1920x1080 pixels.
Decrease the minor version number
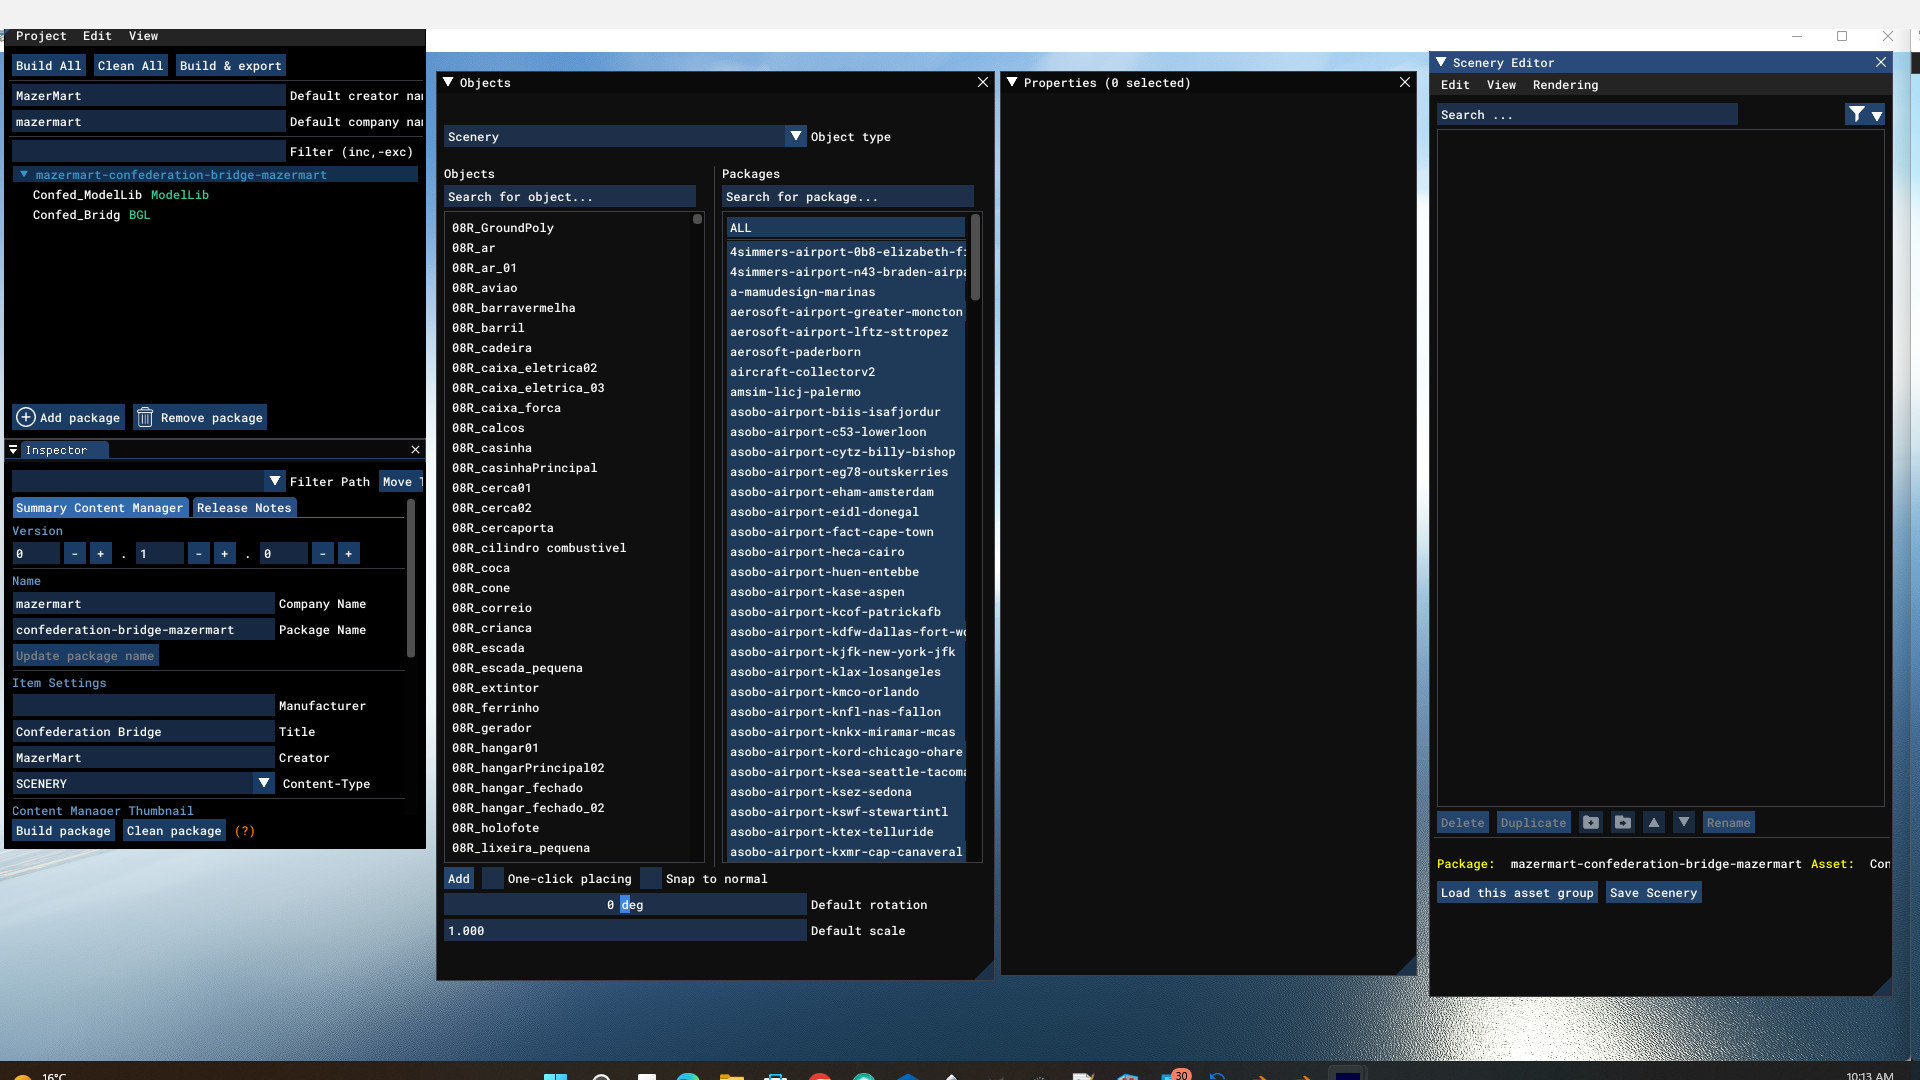pos(199,554)
